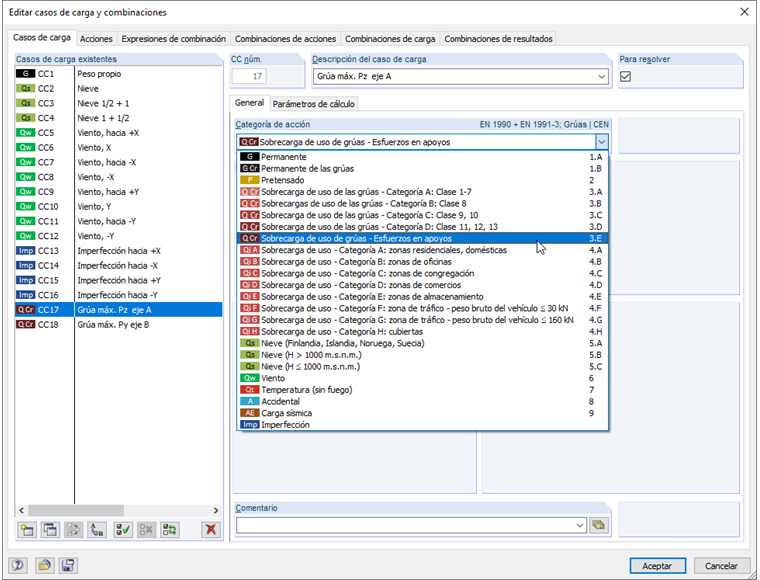The image size is (760, 580).
Task: Open the comment library icon next to Comentario
Action: click(599, 525)
